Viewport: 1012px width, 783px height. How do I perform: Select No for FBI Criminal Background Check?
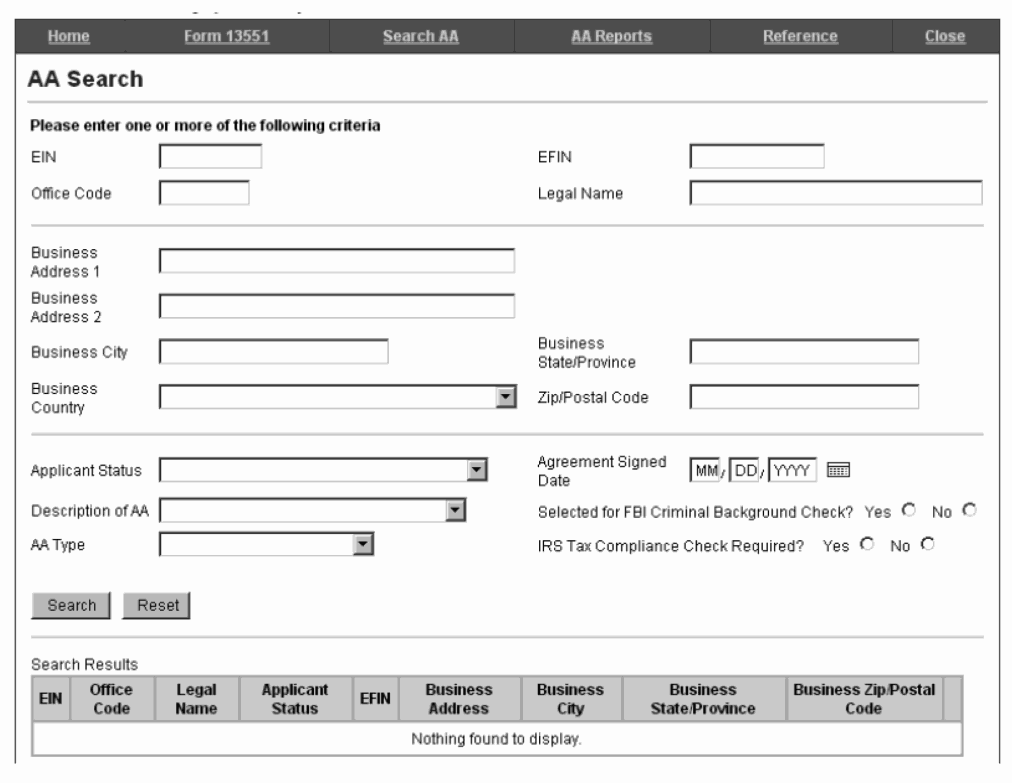tap(968, 511)
